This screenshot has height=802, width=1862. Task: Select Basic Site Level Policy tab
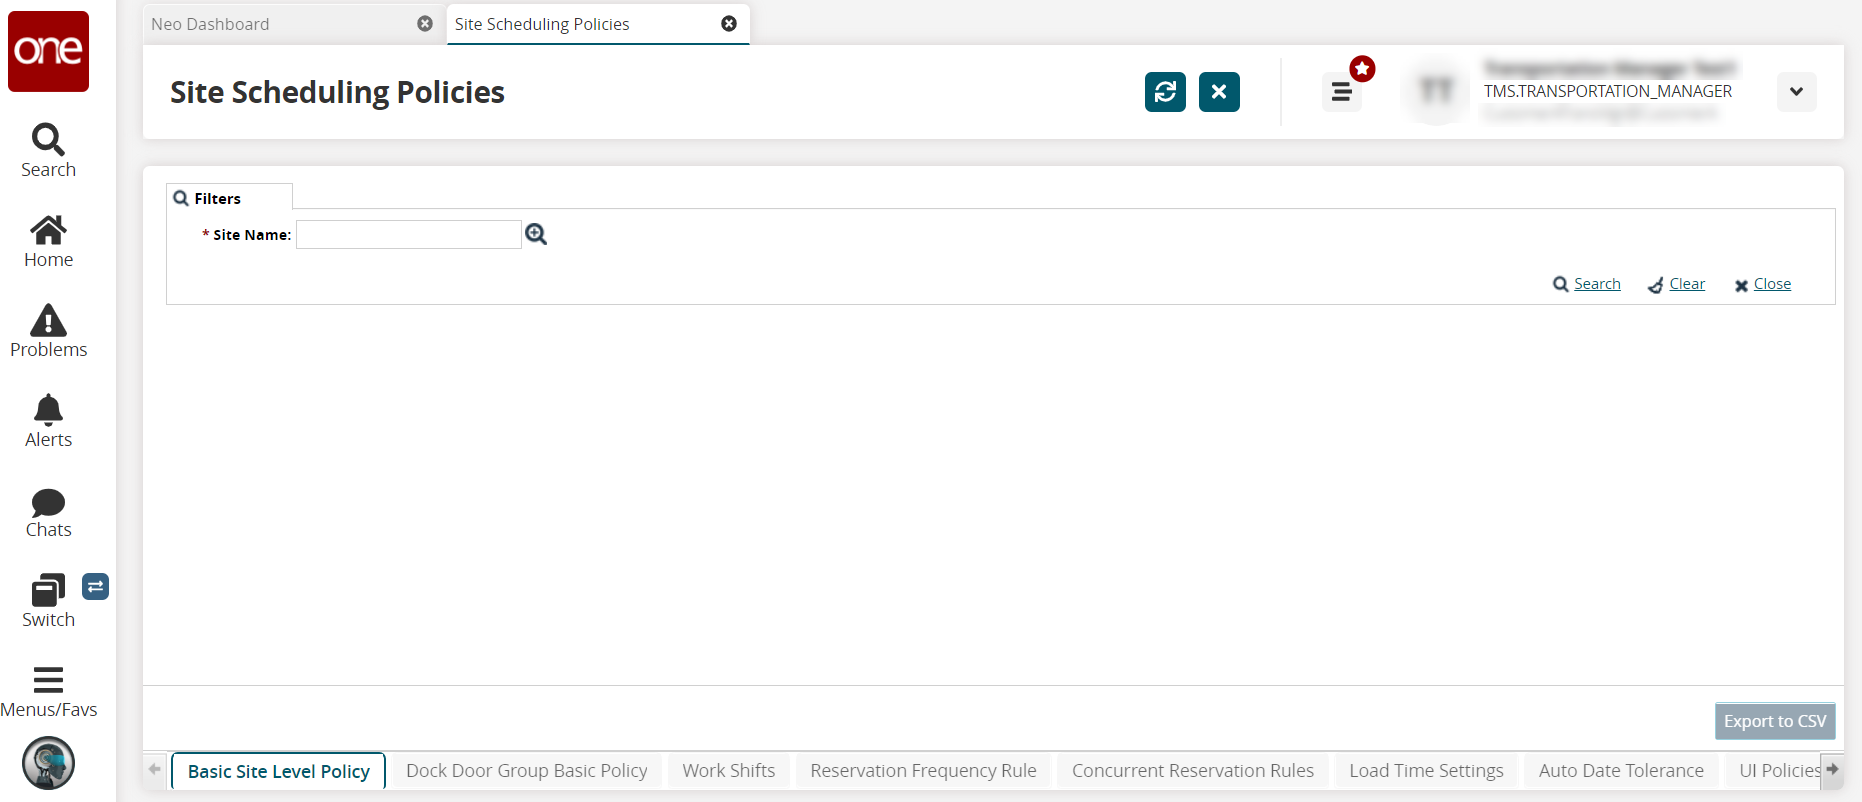[x=279, y=771]
